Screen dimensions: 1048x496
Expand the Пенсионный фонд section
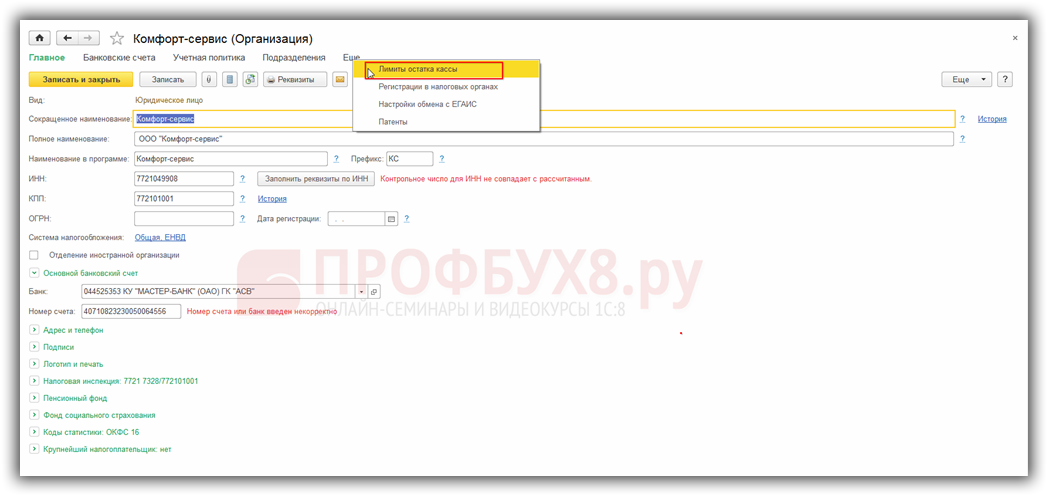click(x=34, y=398)
